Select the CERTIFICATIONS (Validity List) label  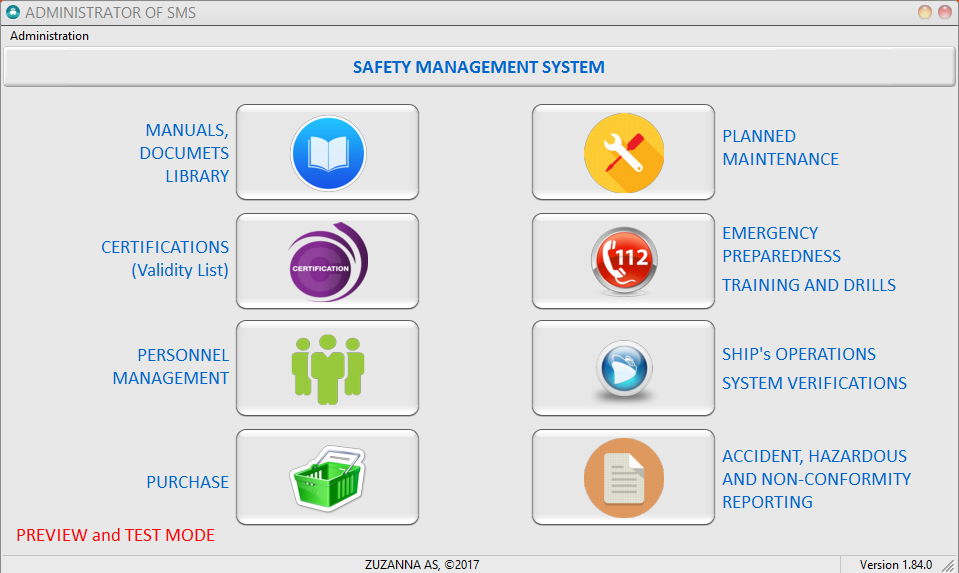pos(165,258)
